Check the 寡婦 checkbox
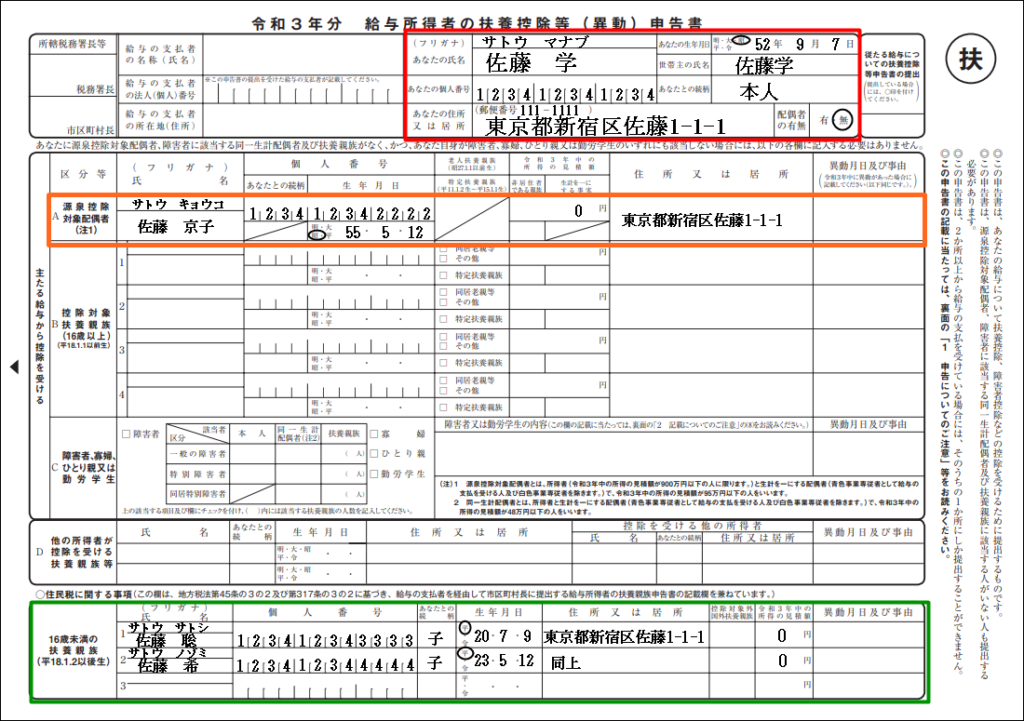The width and height of the screenshot is (1024, 721). [374, 434]
